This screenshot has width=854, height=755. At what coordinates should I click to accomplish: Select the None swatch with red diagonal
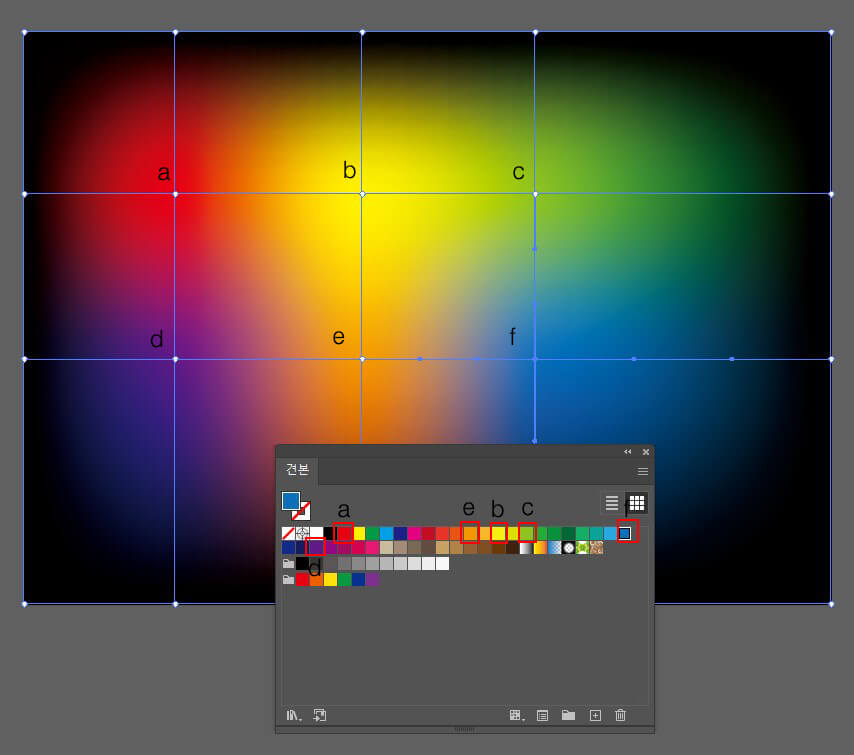tap(288, 533)
